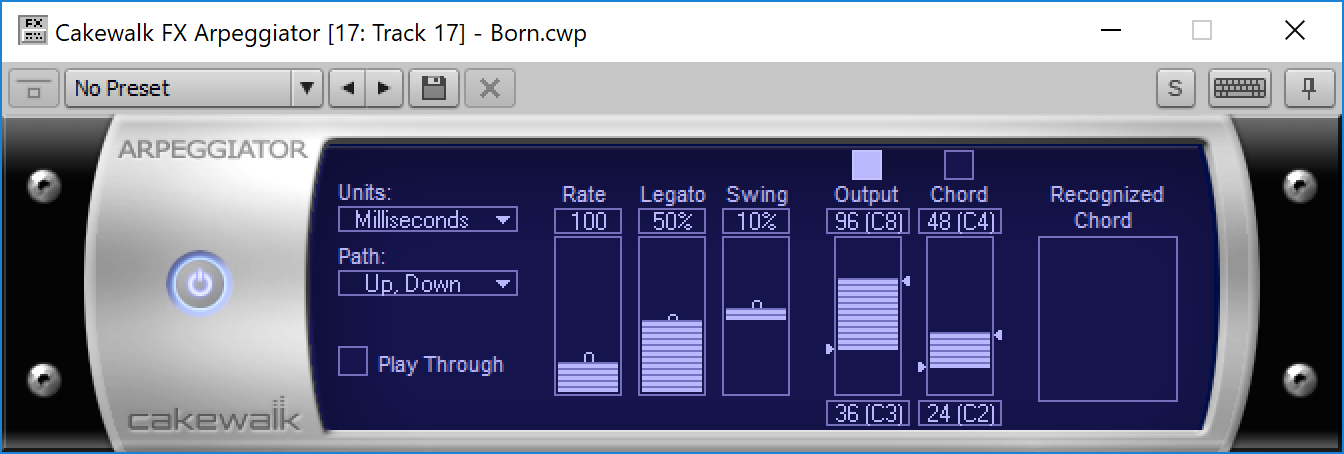Click the Rate value field showing 100
The image size is (1344, 454).
point(588,221)
